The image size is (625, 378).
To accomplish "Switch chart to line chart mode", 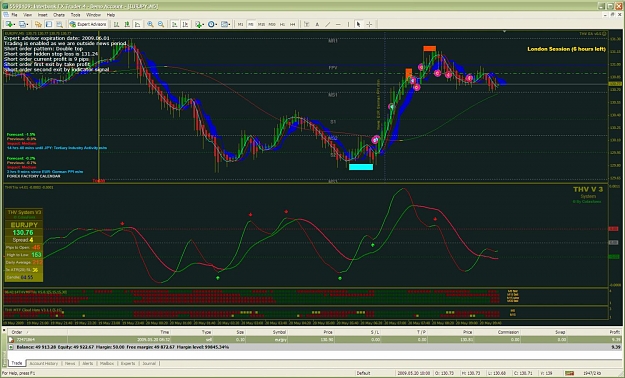I will 138,24.
